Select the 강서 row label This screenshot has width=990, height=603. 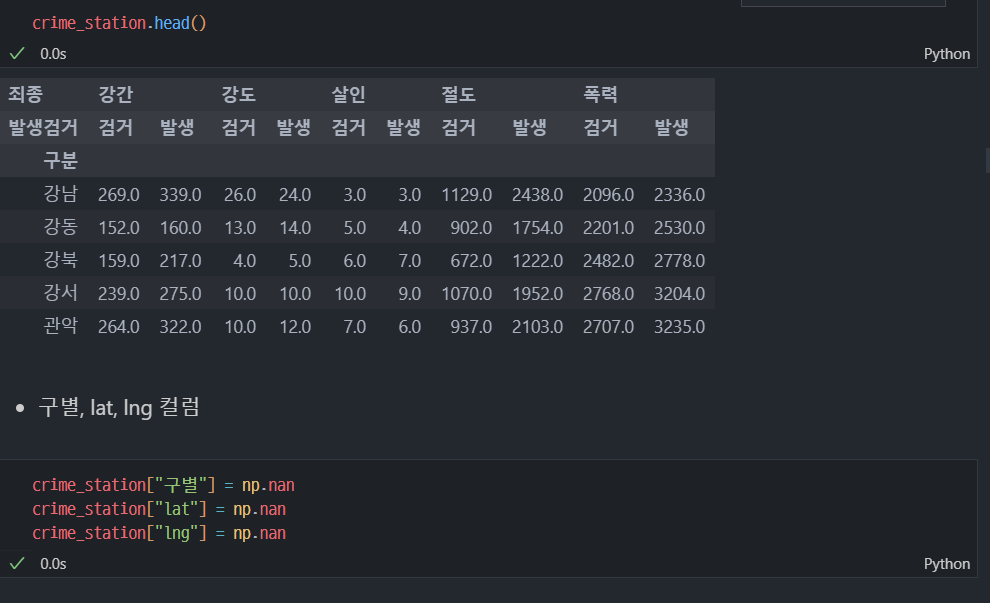click(61, 293)
